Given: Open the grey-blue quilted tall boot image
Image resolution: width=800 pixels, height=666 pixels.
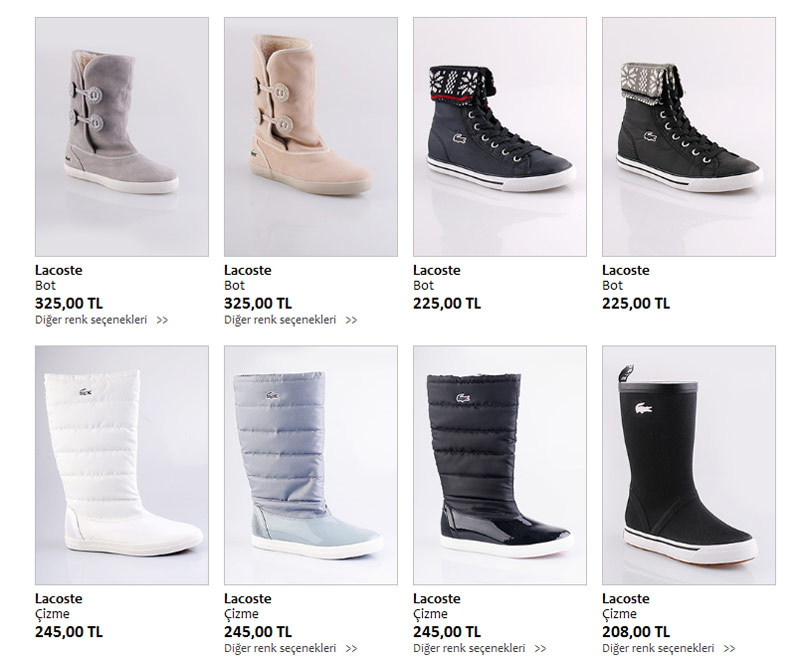Looking at the screenshot, I should pos(311,465).
